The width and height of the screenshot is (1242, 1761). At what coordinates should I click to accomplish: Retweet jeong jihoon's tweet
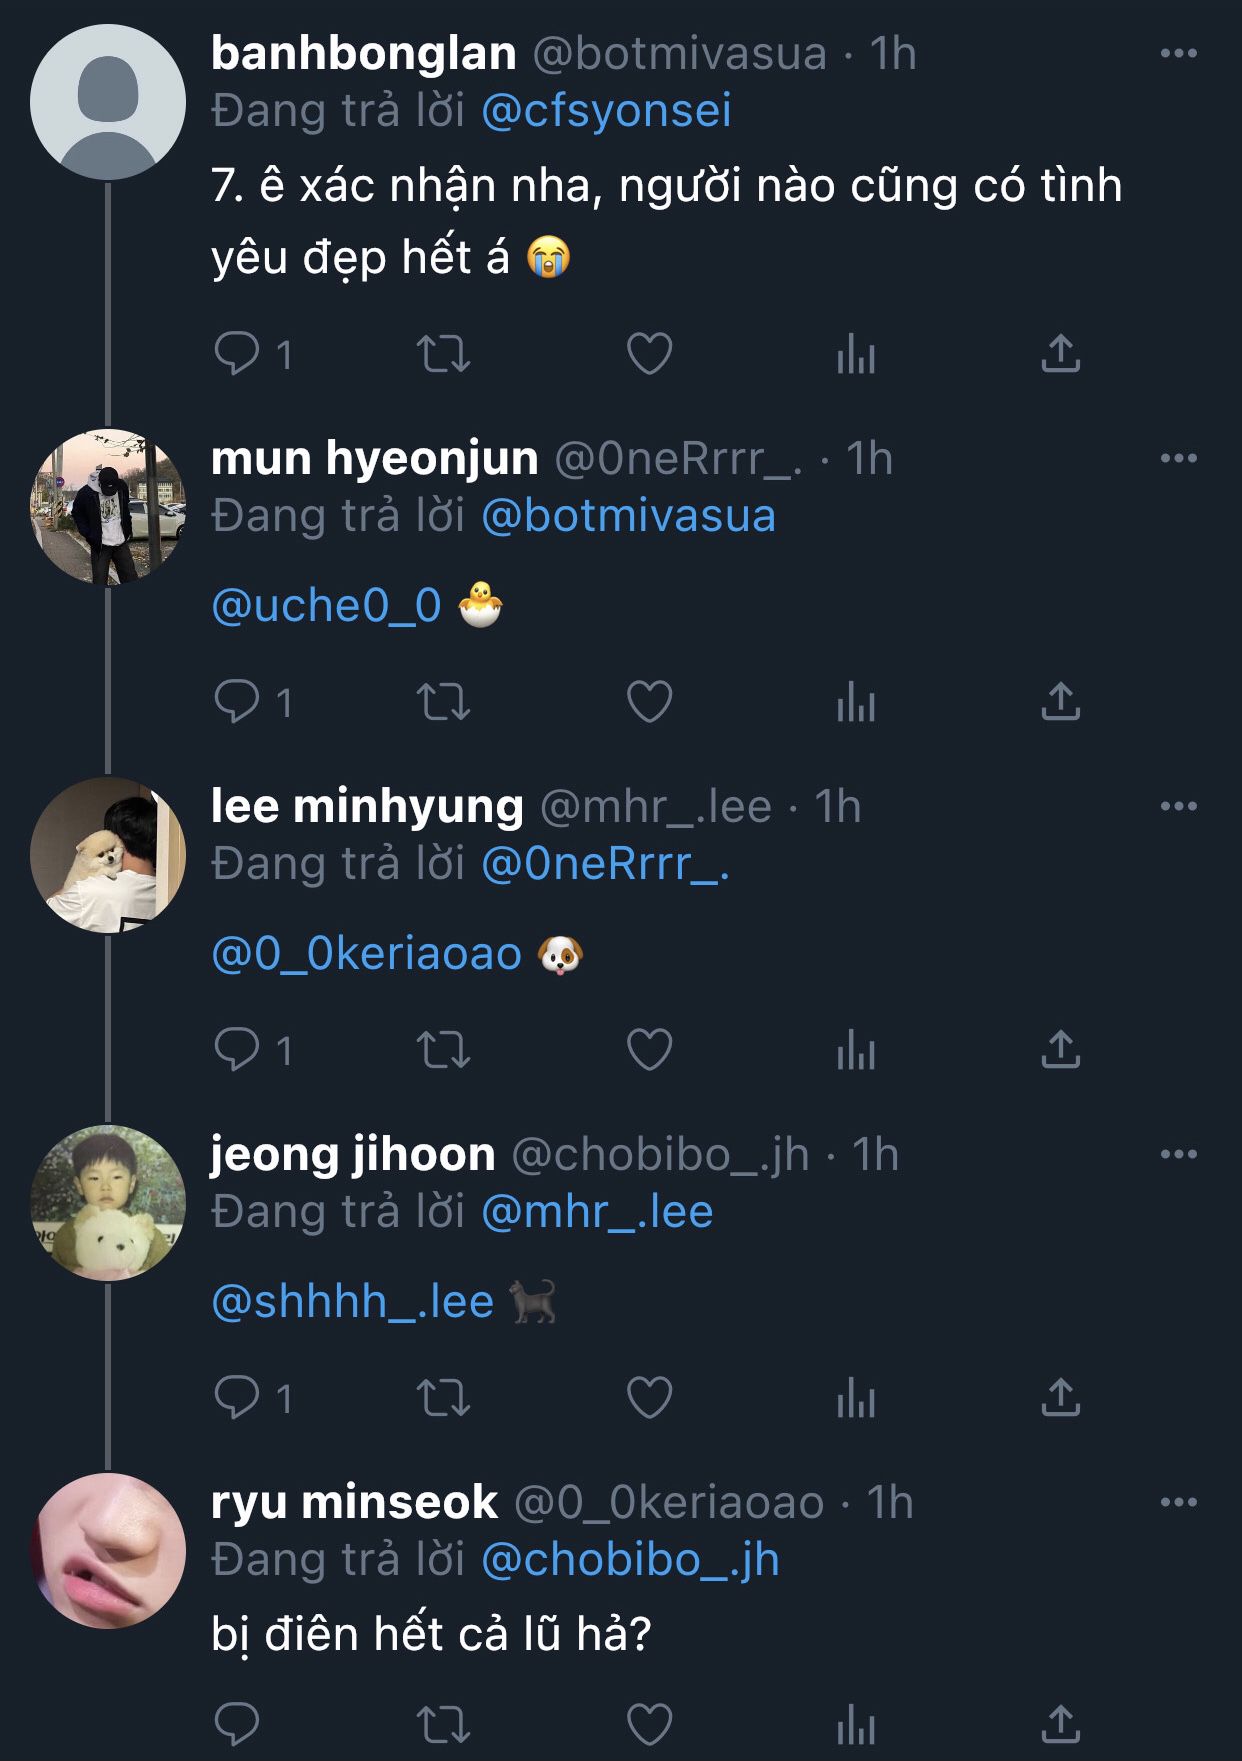(x=443, y=1398)
